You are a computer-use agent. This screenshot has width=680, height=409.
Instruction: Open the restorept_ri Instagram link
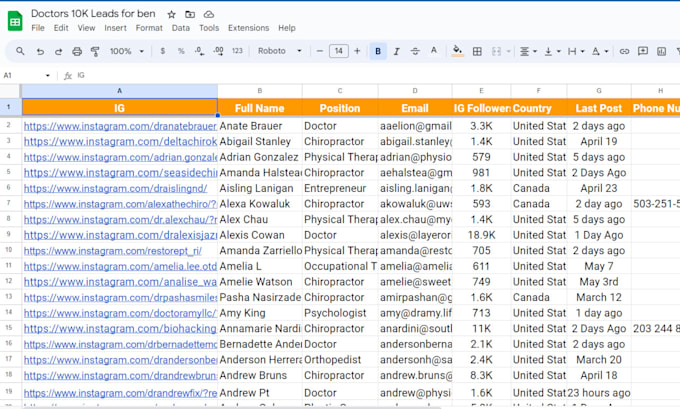coord(113,251)
